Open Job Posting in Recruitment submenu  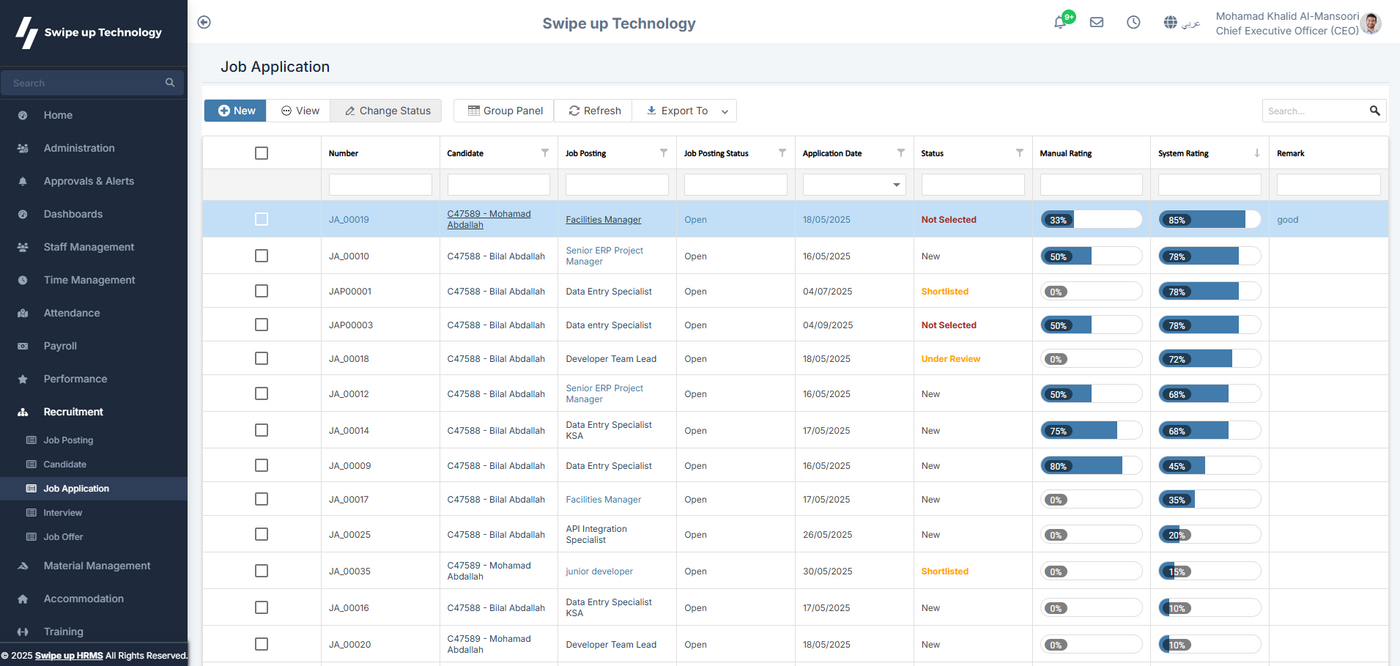tap(68, 440)
